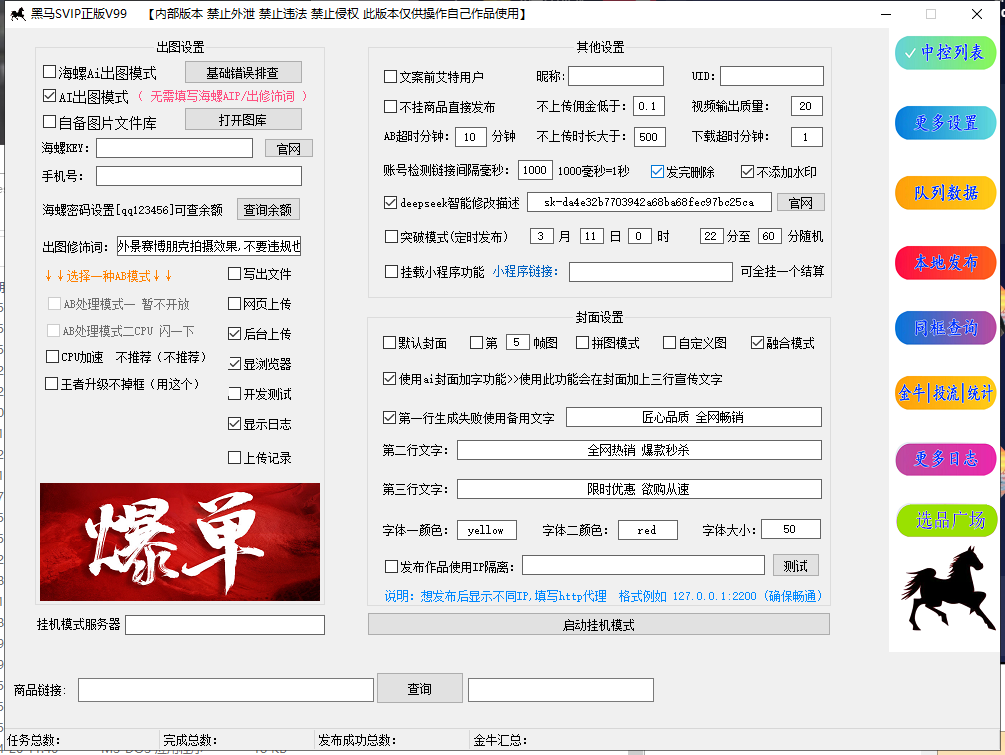Open the 选品广场 marketplace

(x=944, y=521)
